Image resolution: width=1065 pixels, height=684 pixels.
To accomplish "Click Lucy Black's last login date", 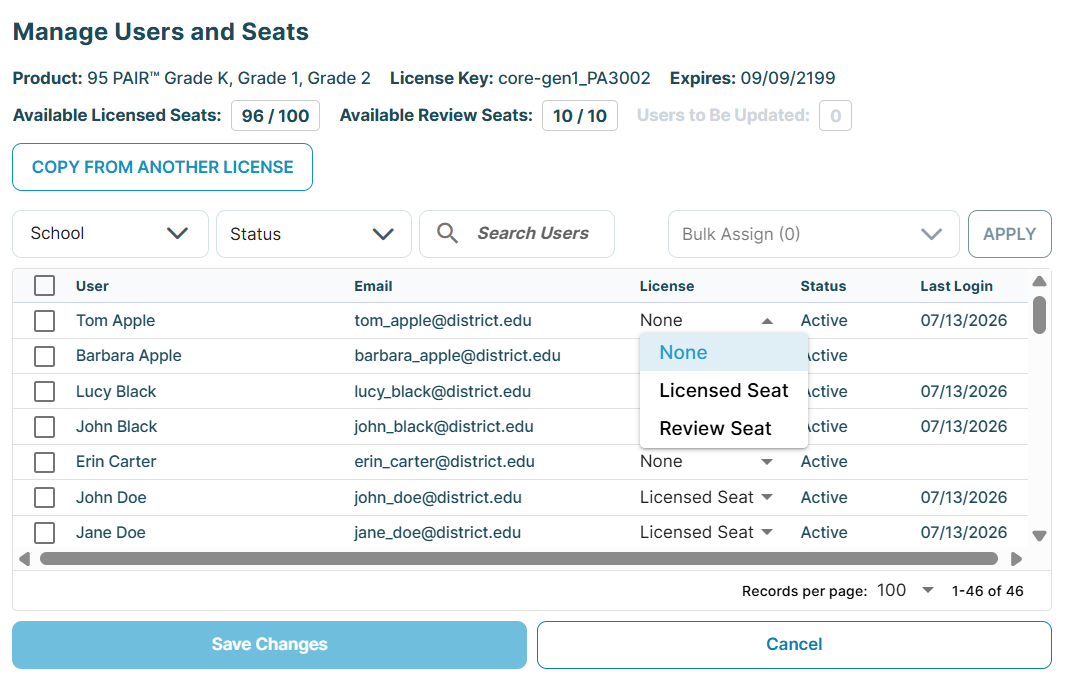I will (x=964, y=391).
